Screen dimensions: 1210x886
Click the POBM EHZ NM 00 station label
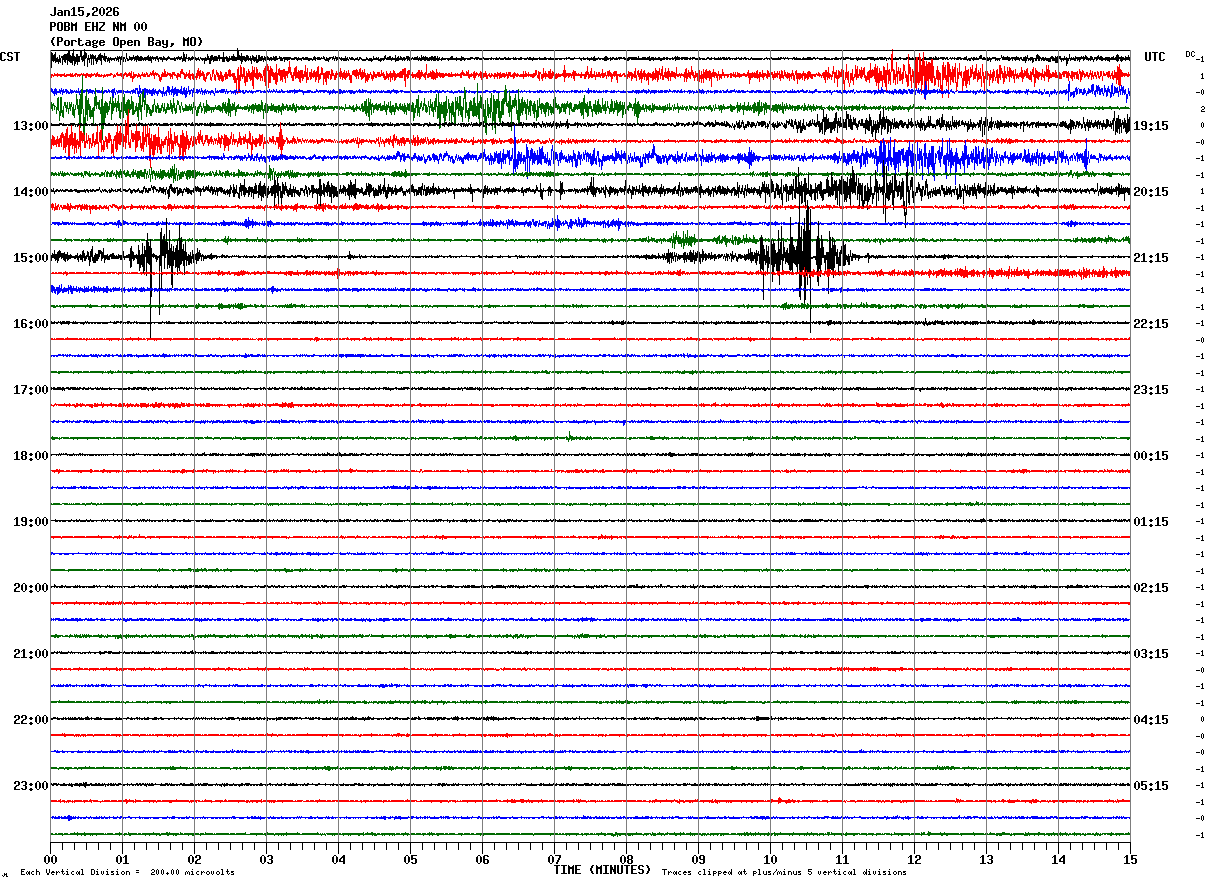pos(98,27)
